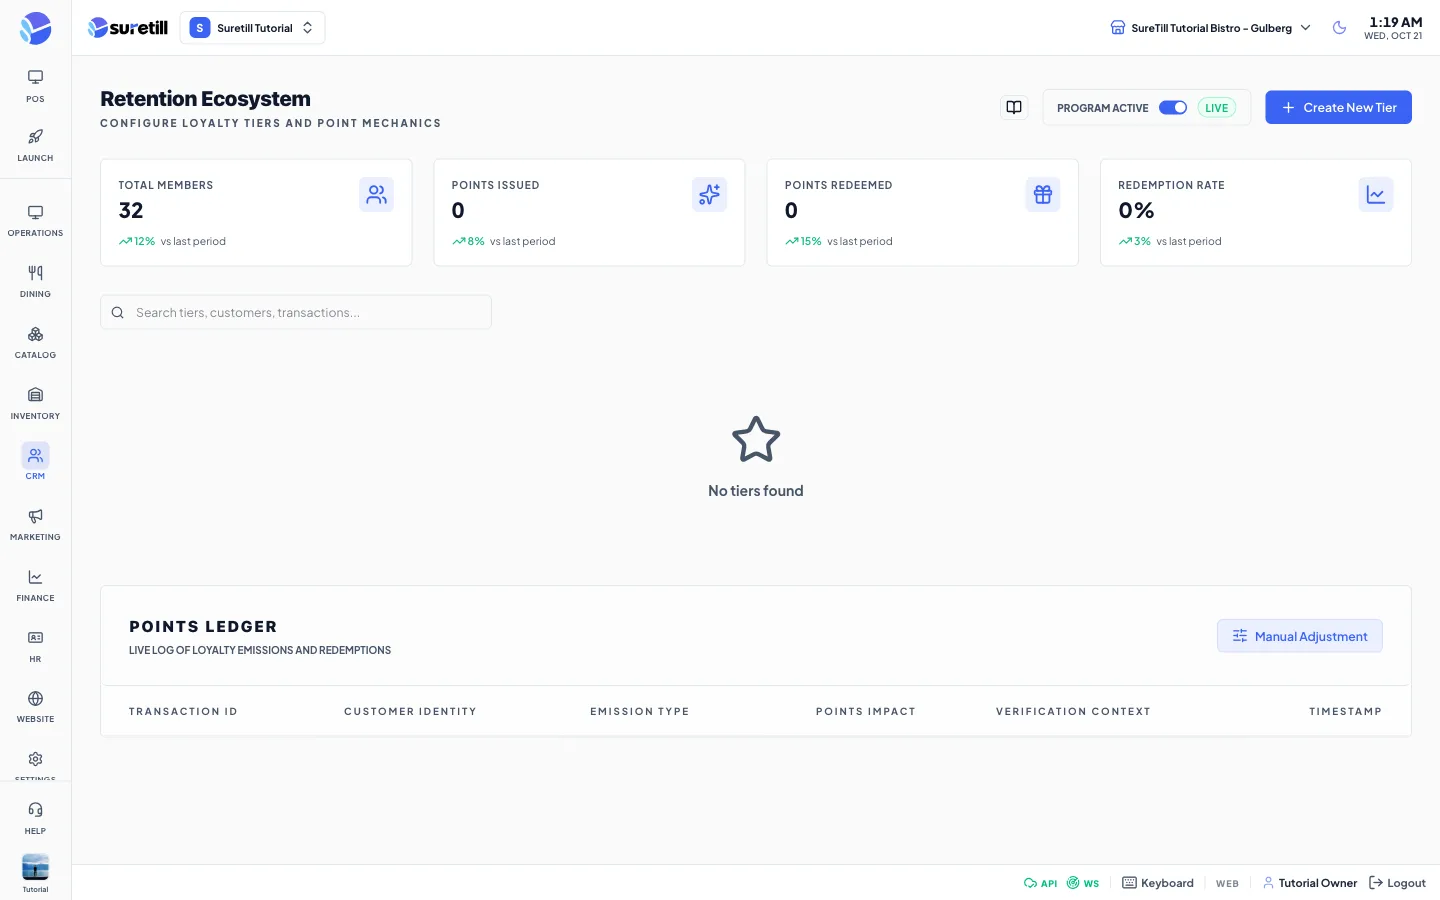Open the Inventory section
The image size is (1440, 900).
coord(35,404)
